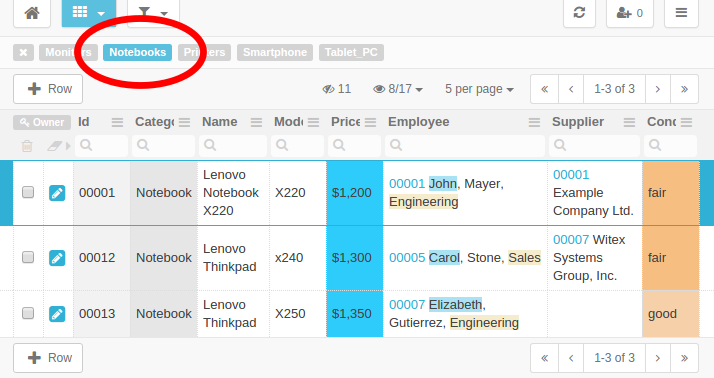Open the 5 per page dropdown
This screenshot has height=378, width=714.
click(479, 89)
